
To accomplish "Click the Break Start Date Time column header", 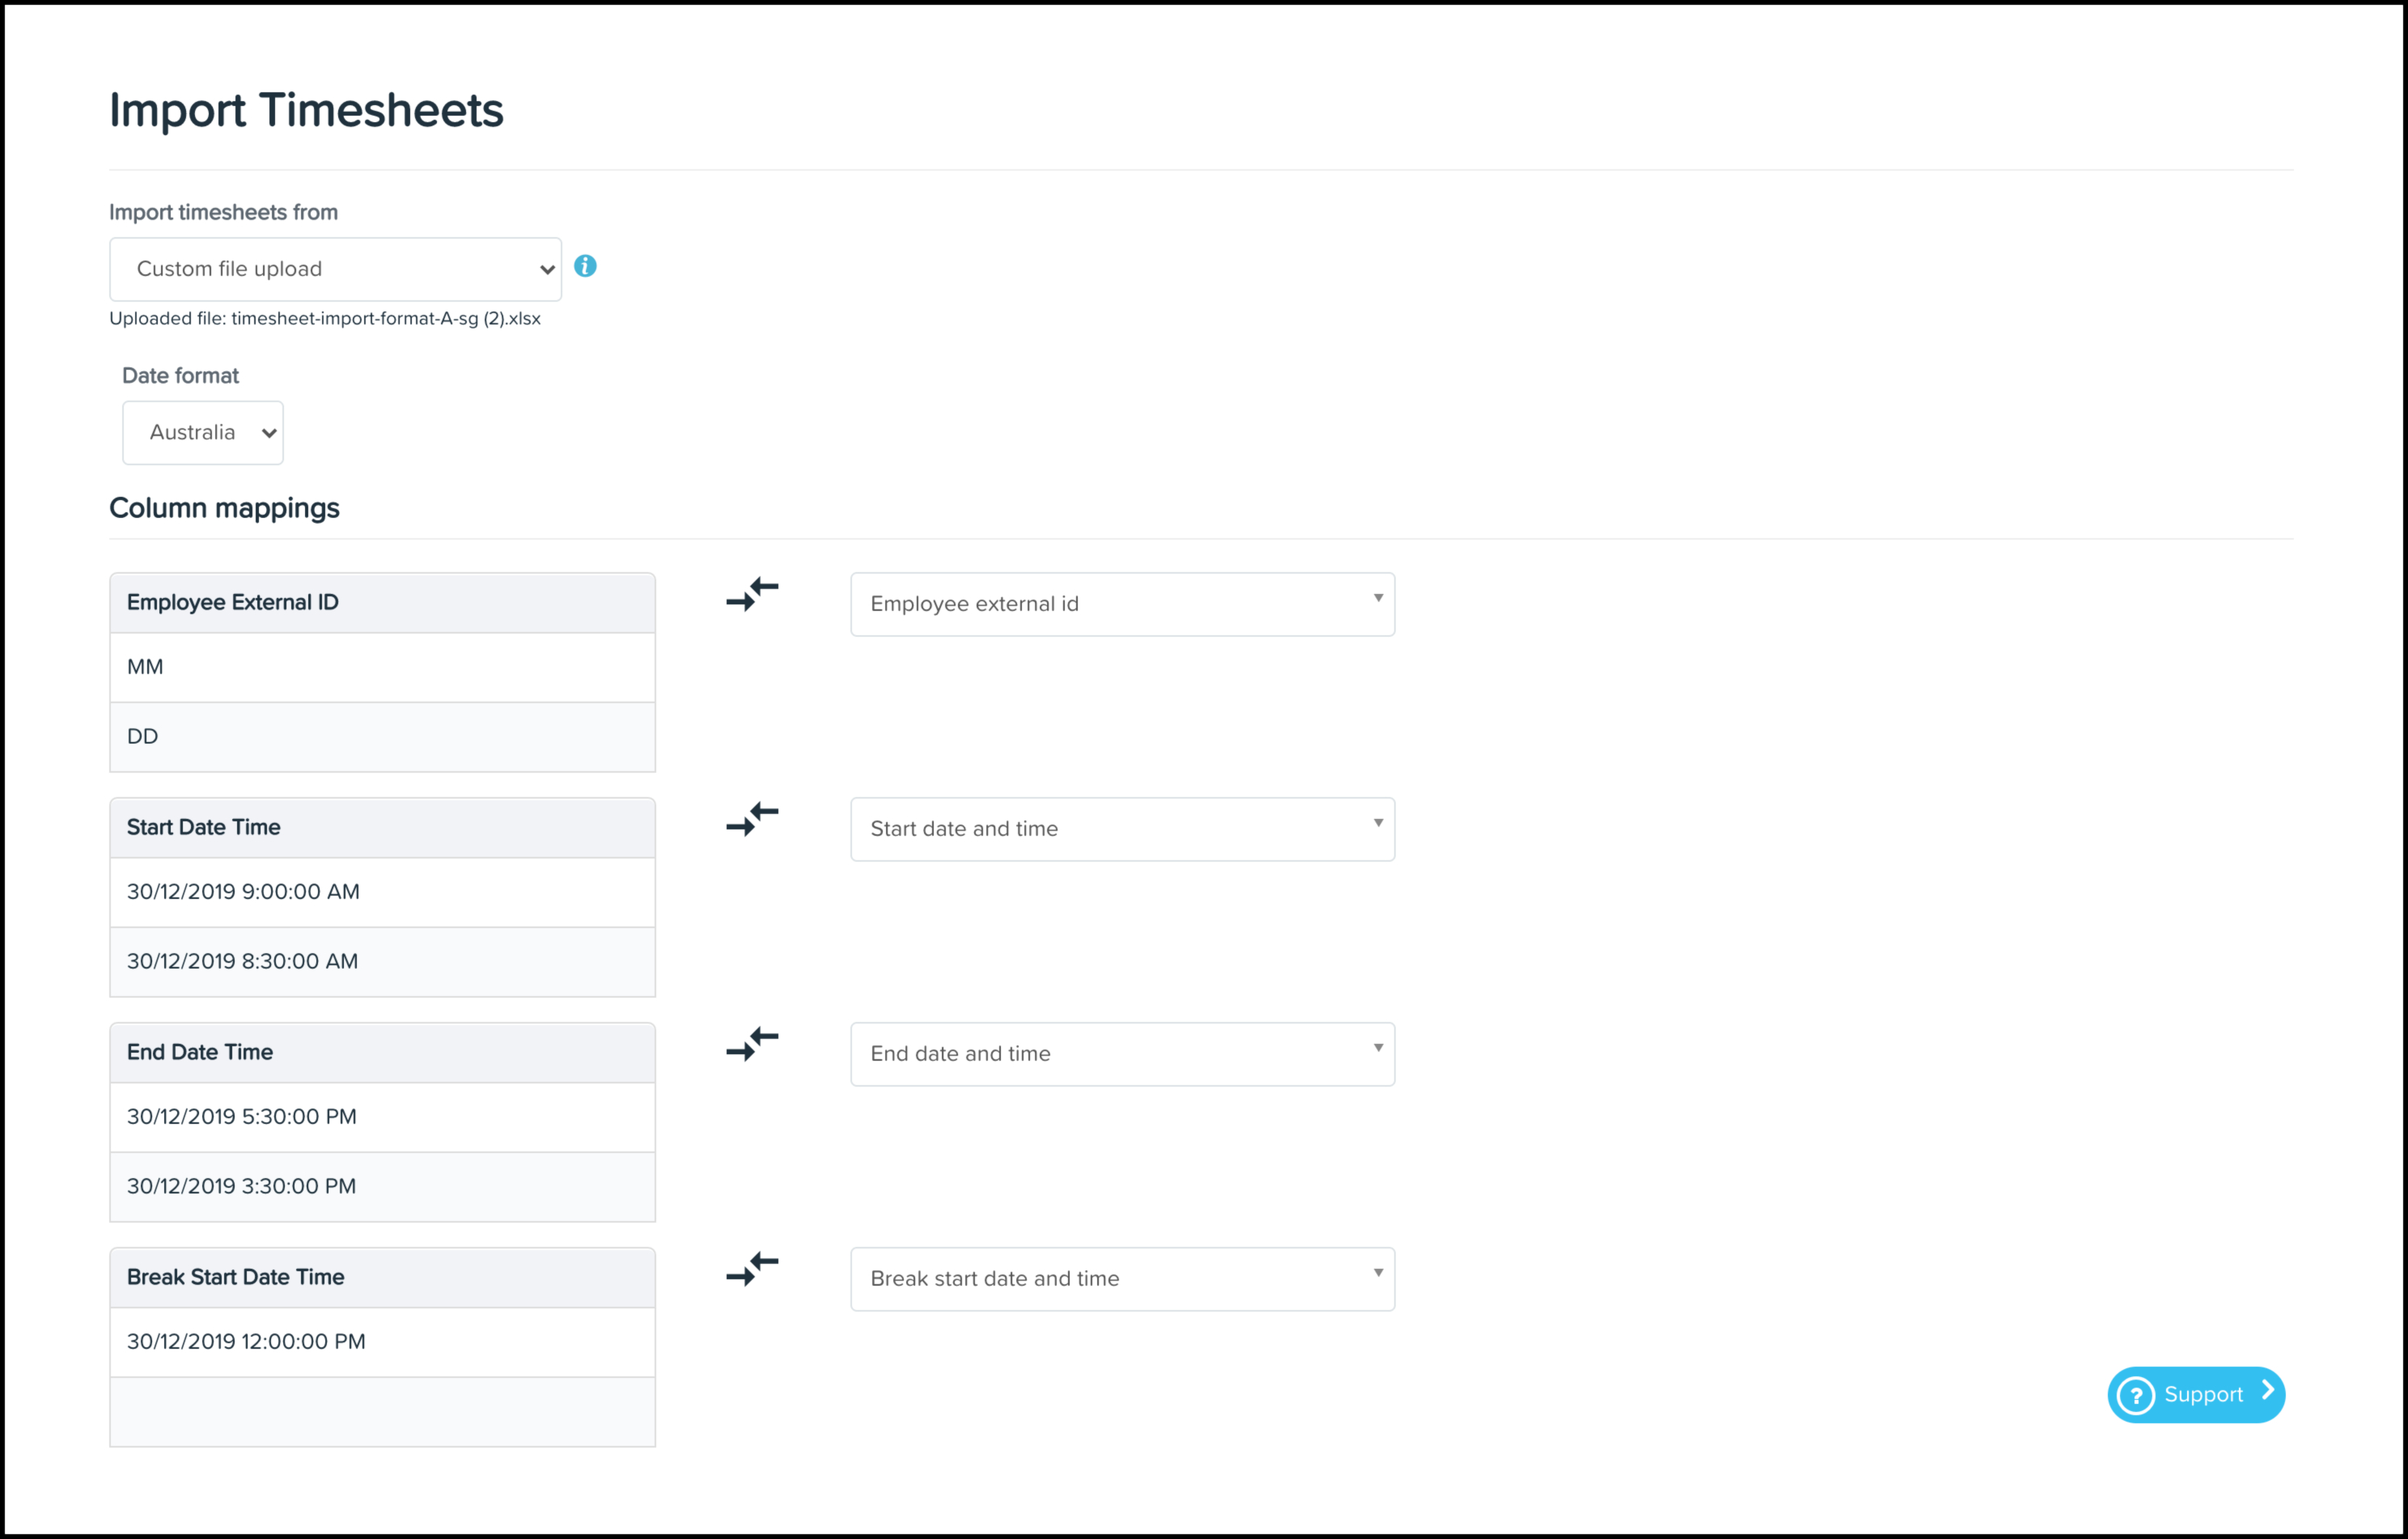I will [382, 1278].
